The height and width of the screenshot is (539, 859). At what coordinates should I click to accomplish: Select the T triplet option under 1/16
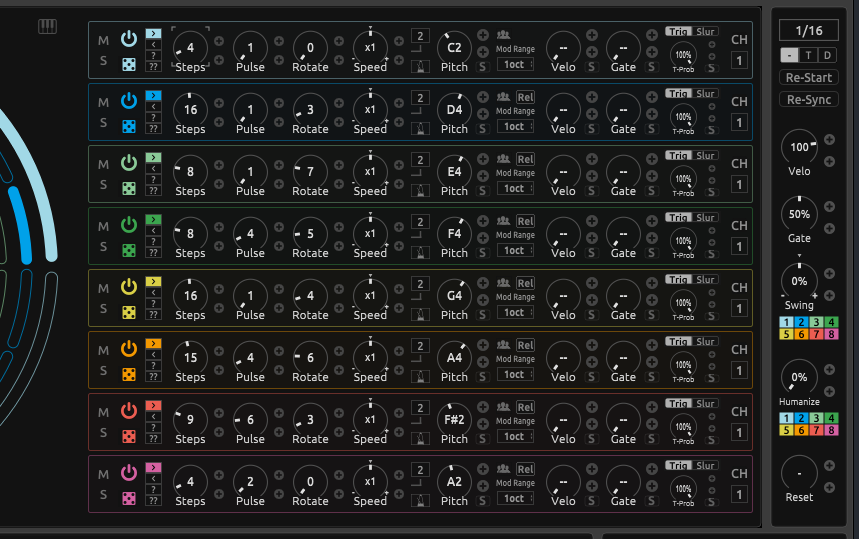click(808, 55)
